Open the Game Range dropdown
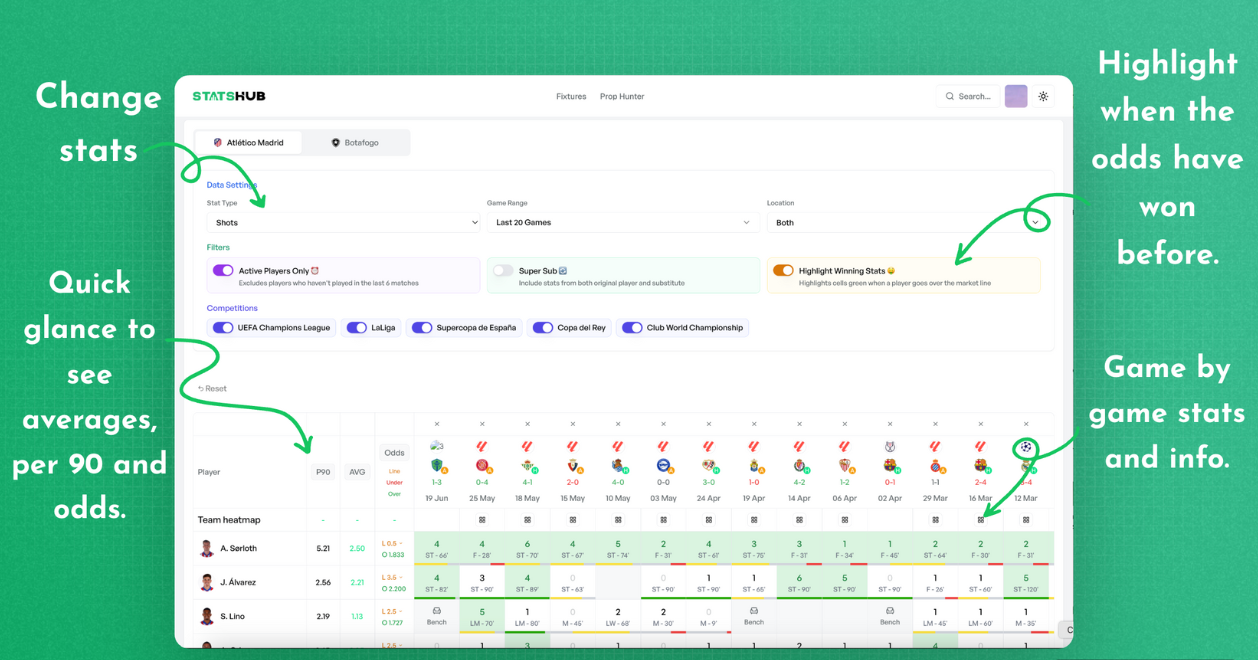Viewport: 1258px width, 660px height. point(623,222)
